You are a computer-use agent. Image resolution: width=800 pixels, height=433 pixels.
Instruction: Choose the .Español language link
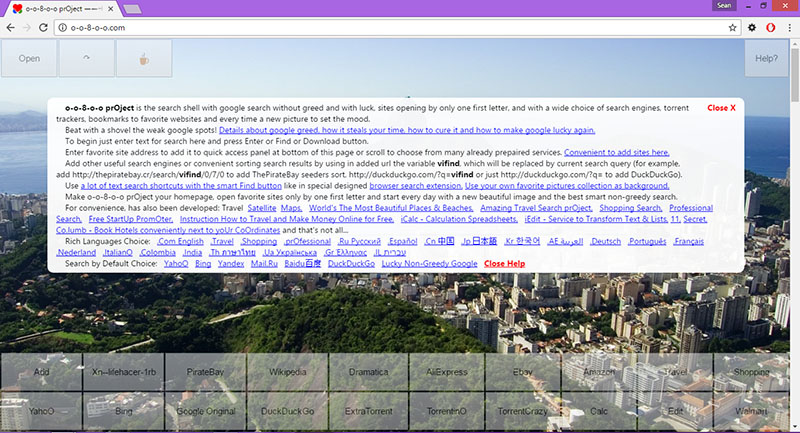click(403, 241)
